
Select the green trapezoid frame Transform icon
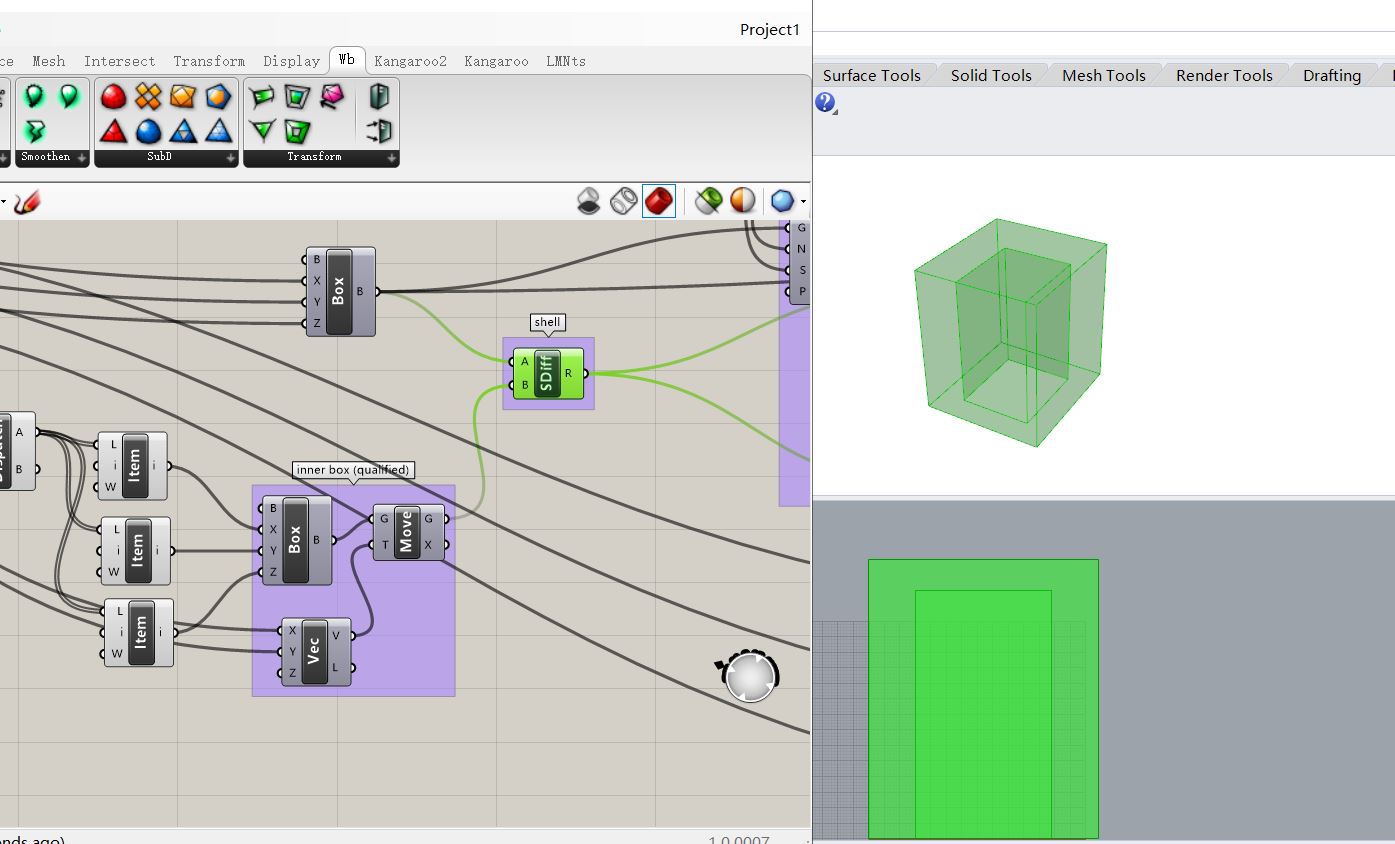click(297, 96)
